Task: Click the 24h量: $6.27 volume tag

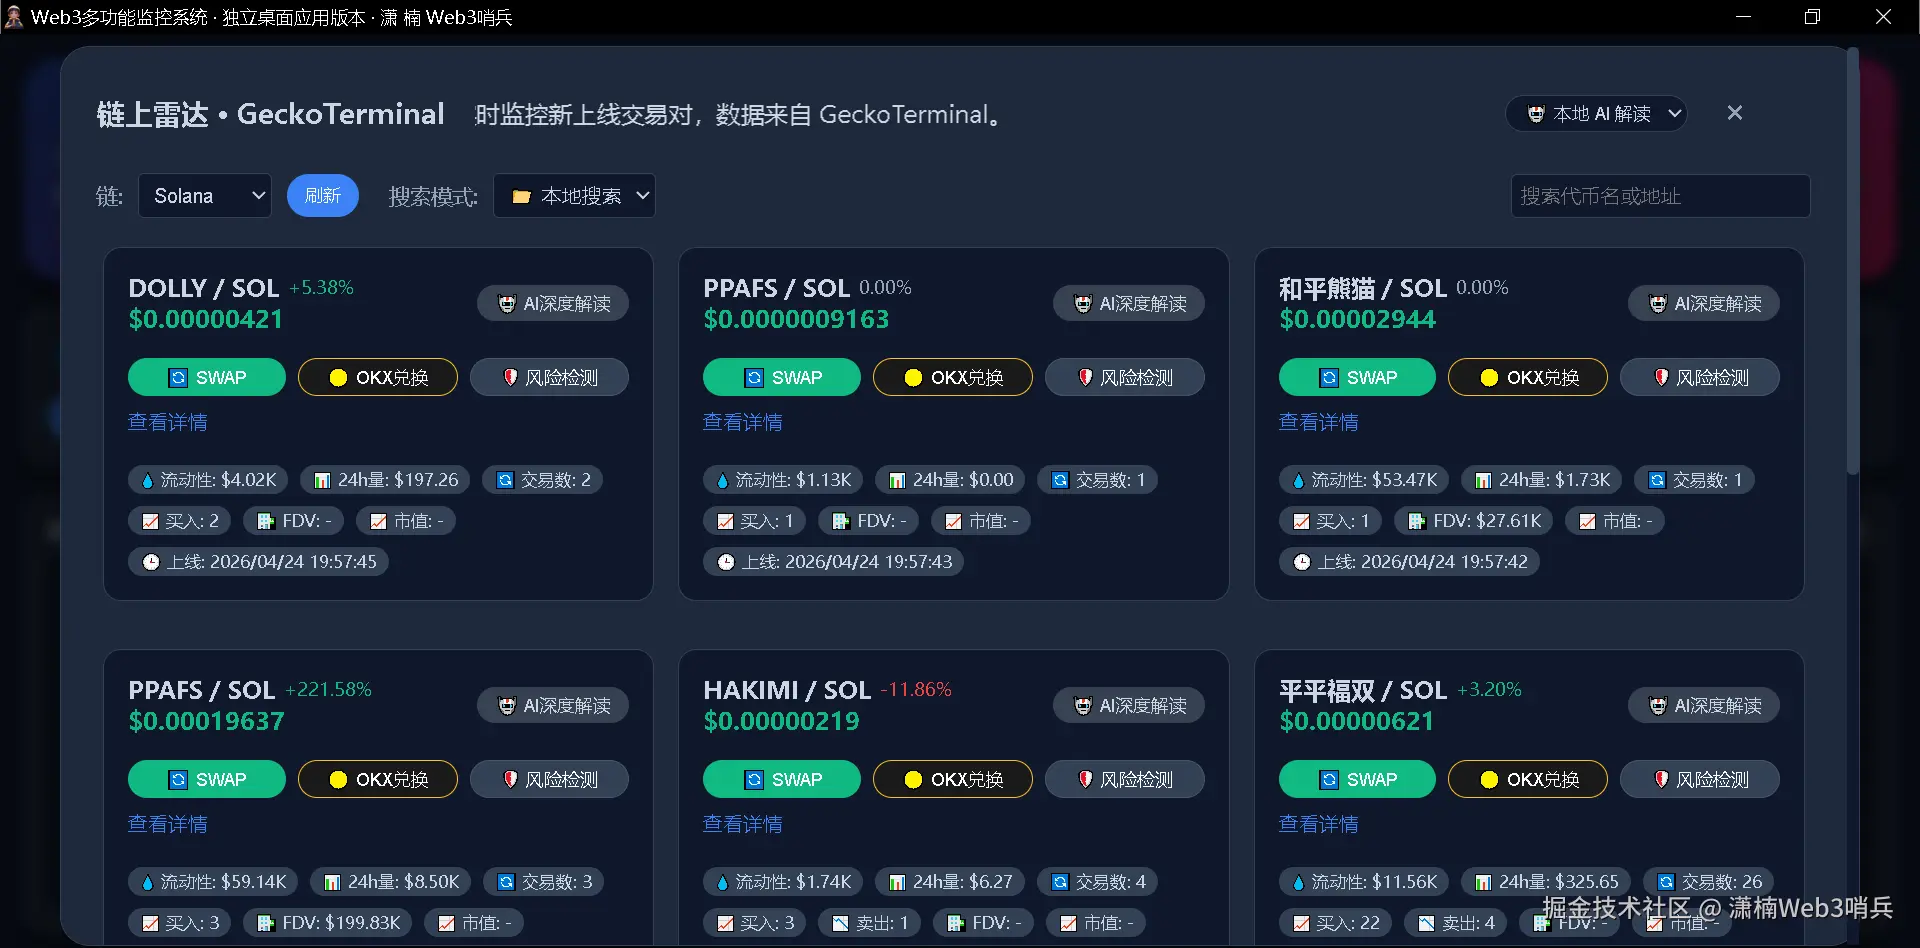Action: coord(950,883)
